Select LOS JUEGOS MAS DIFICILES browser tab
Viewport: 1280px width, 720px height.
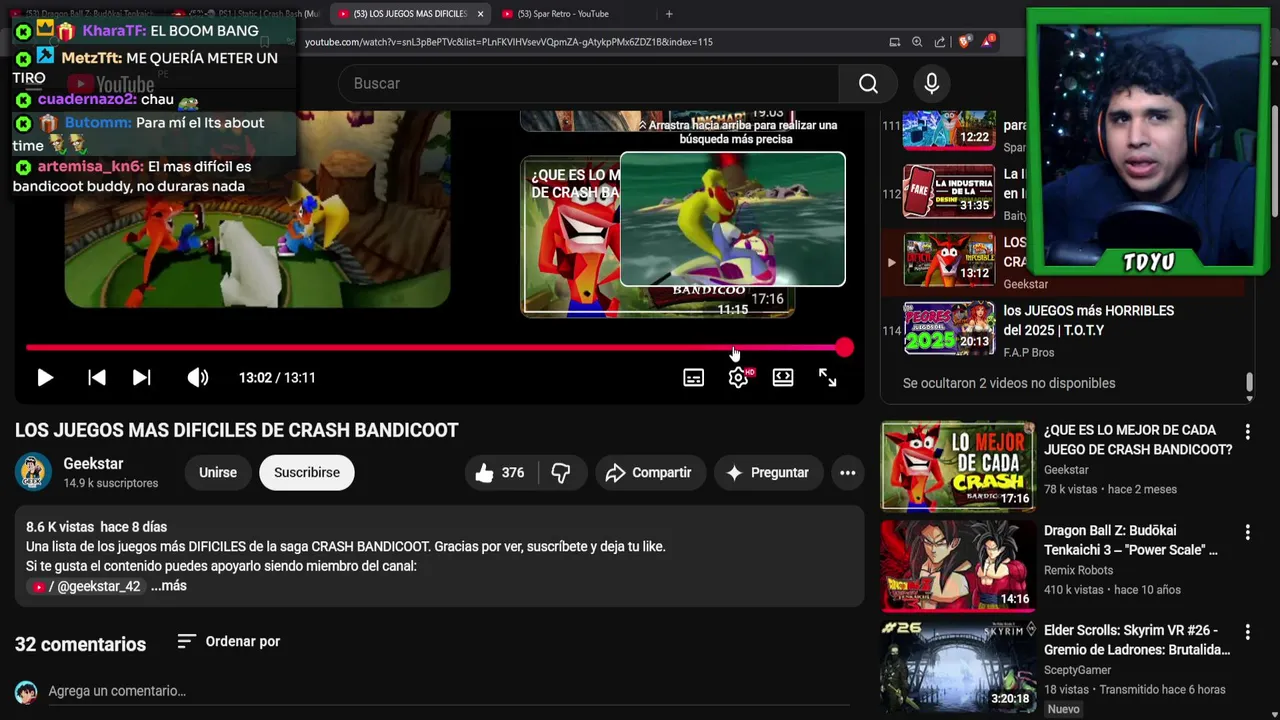click(410, 14)
